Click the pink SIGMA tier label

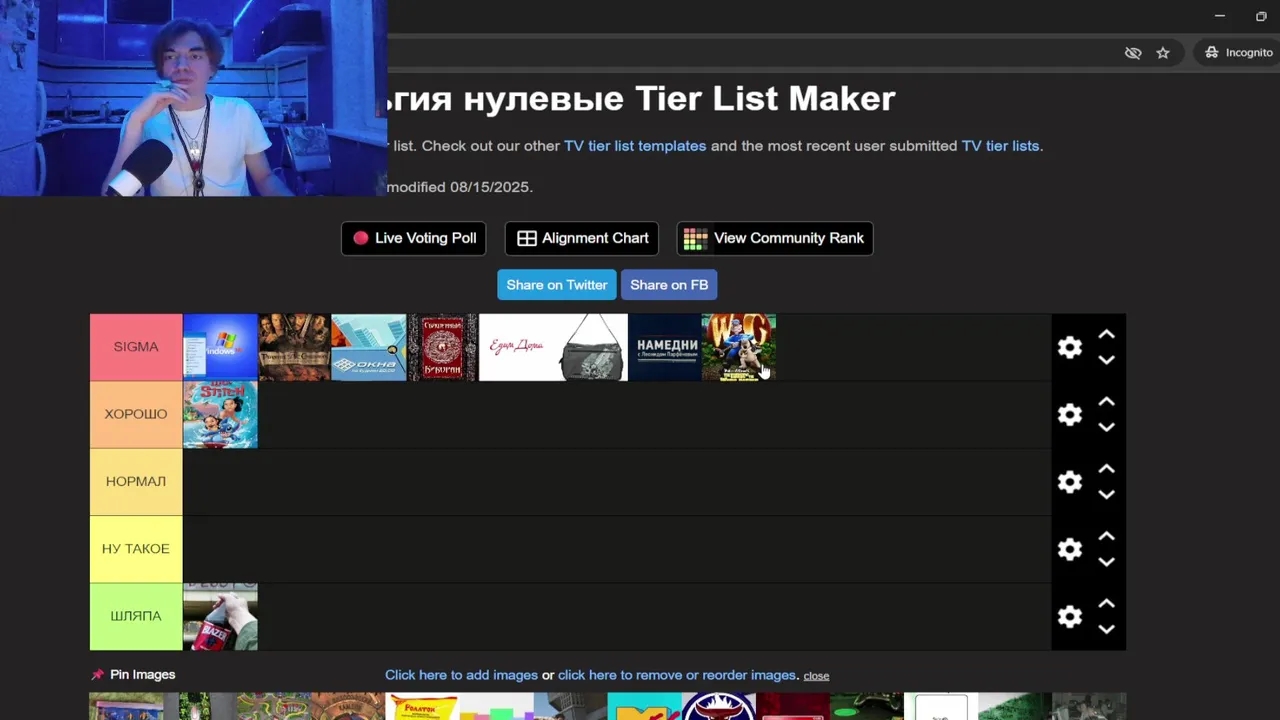[136, 347]
